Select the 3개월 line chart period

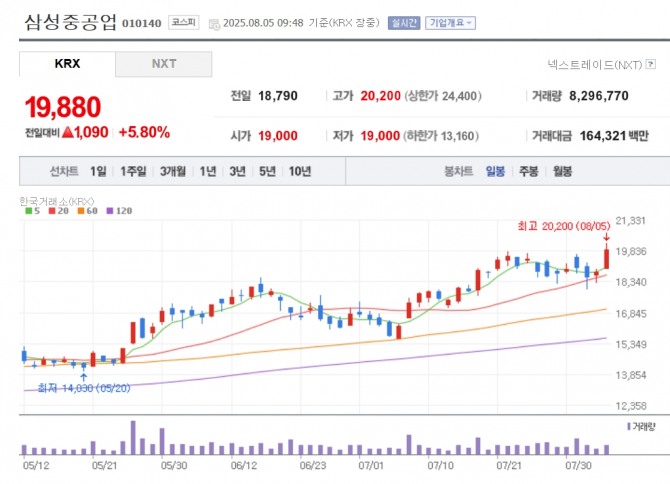(x=173, y=171)
